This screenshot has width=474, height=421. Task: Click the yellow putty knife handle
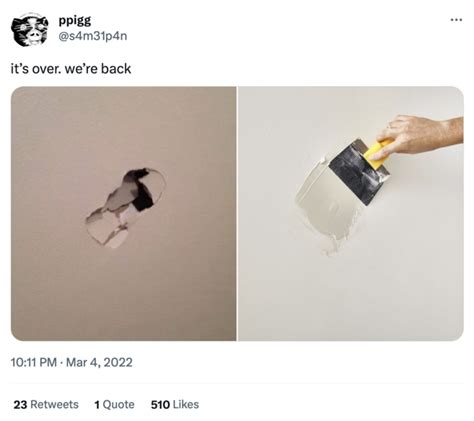pyautogui.click(x=378, y=155)
